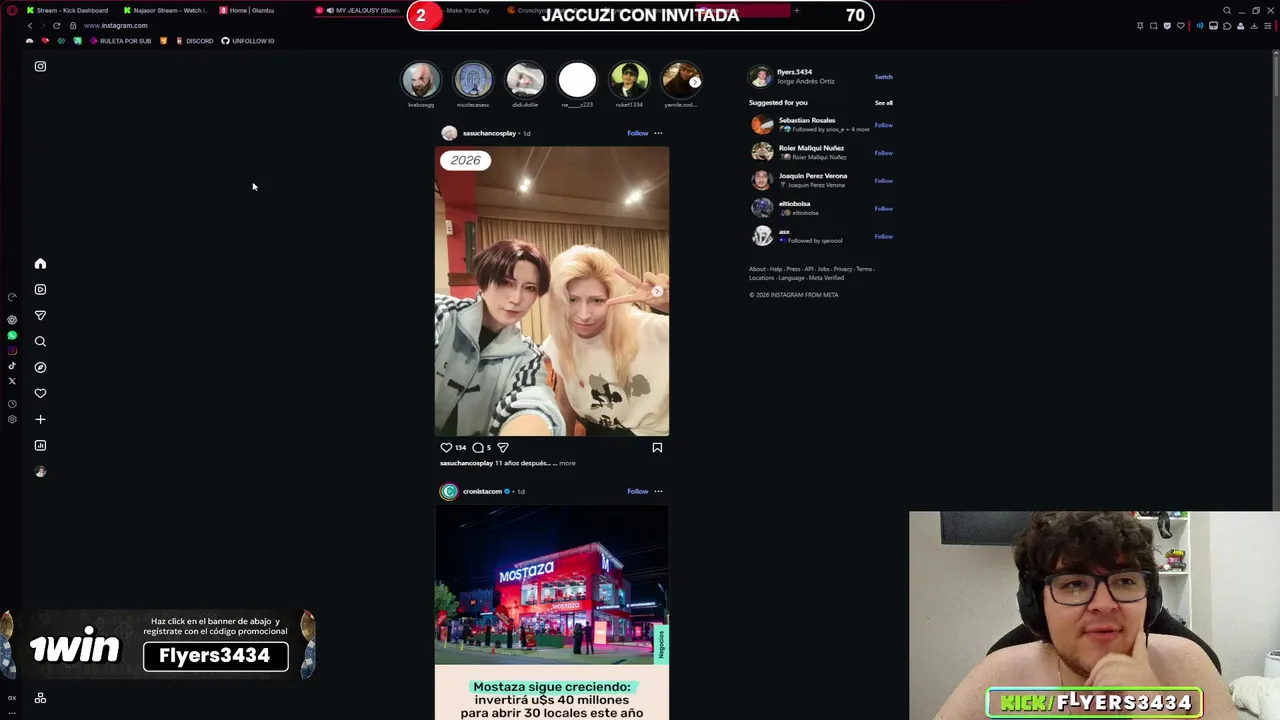Open the Instagram logo in the sidebar
The width and height of the screenshot is (1280, 720).
point(40,66)
